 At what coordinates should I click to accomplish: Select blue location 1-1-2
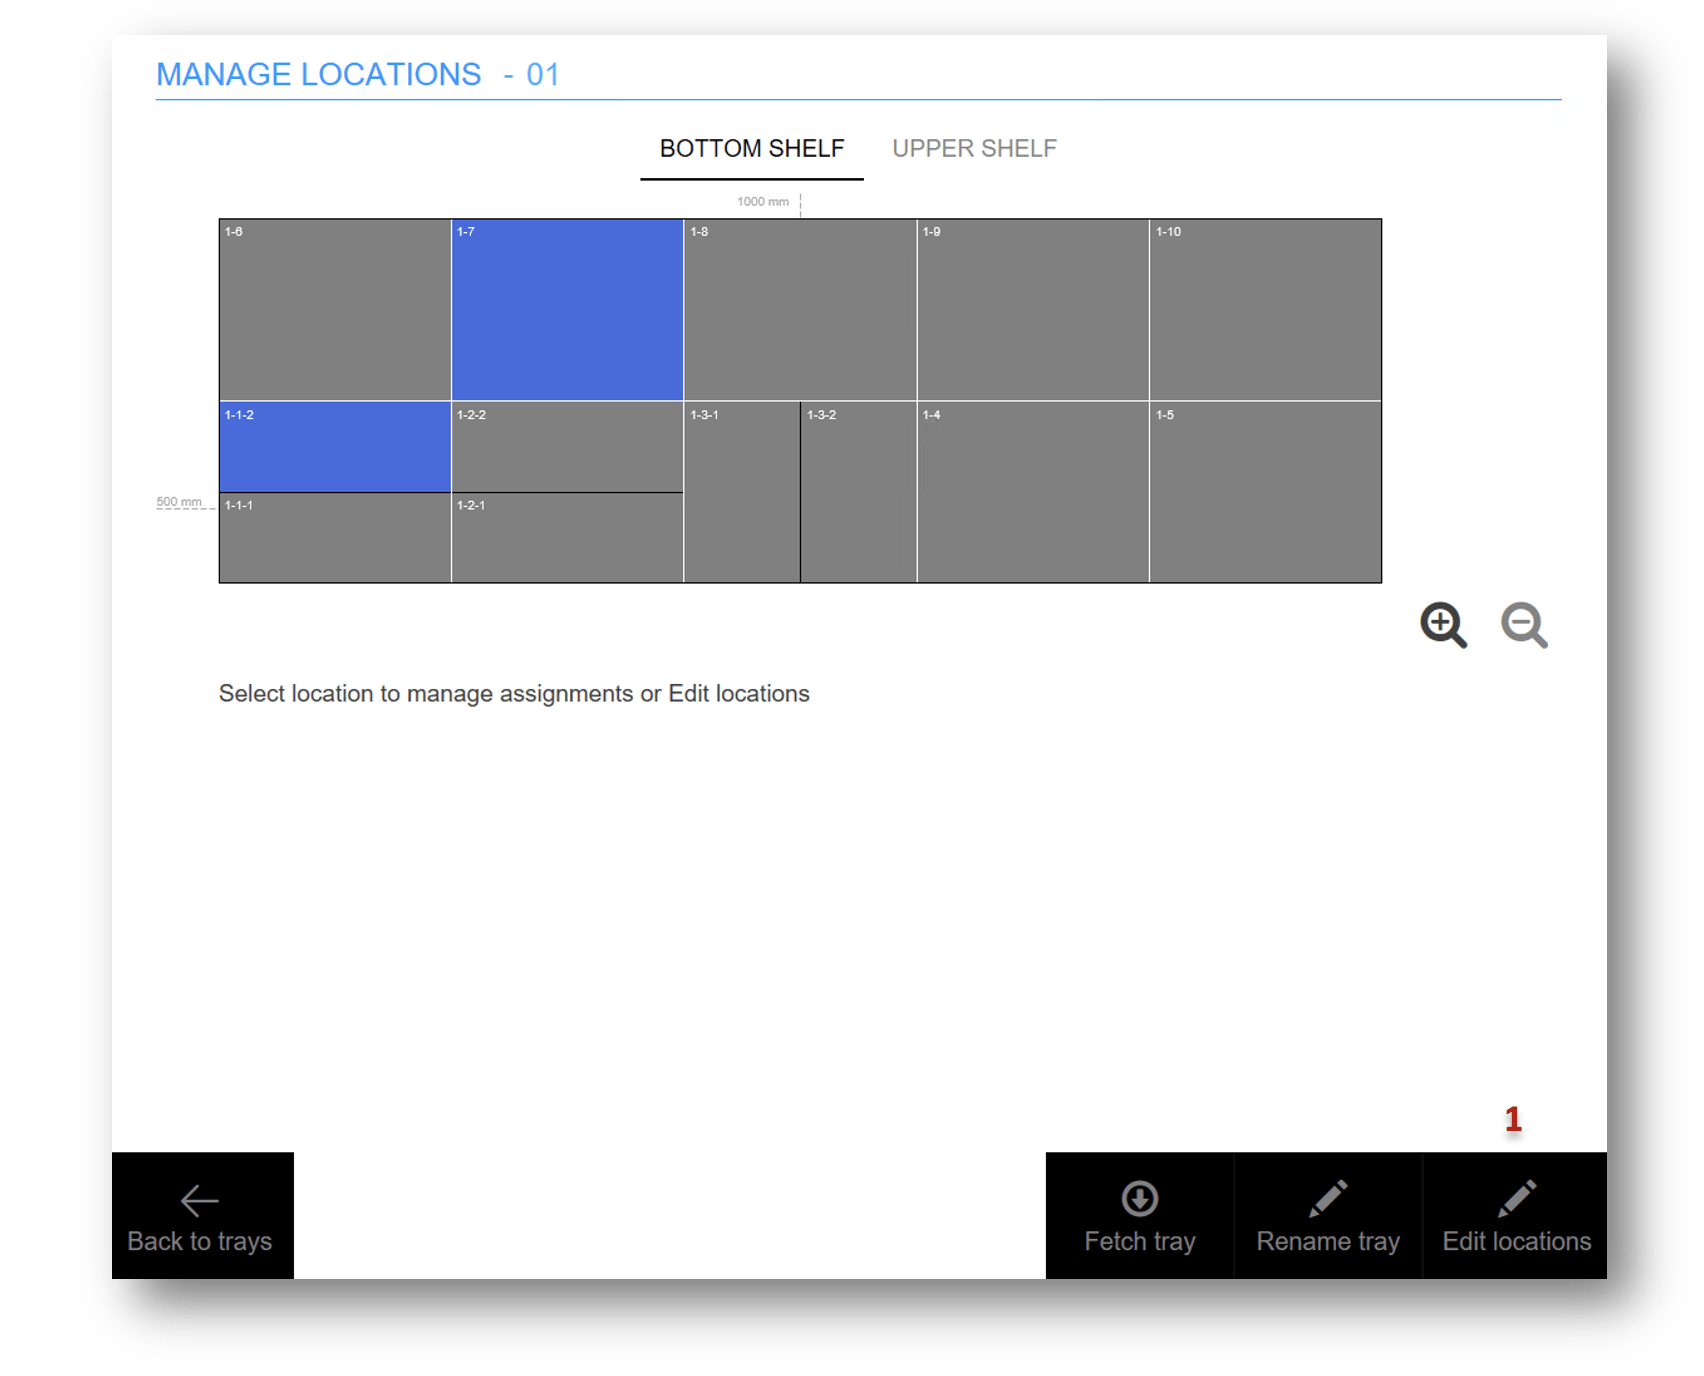(335, 447)
